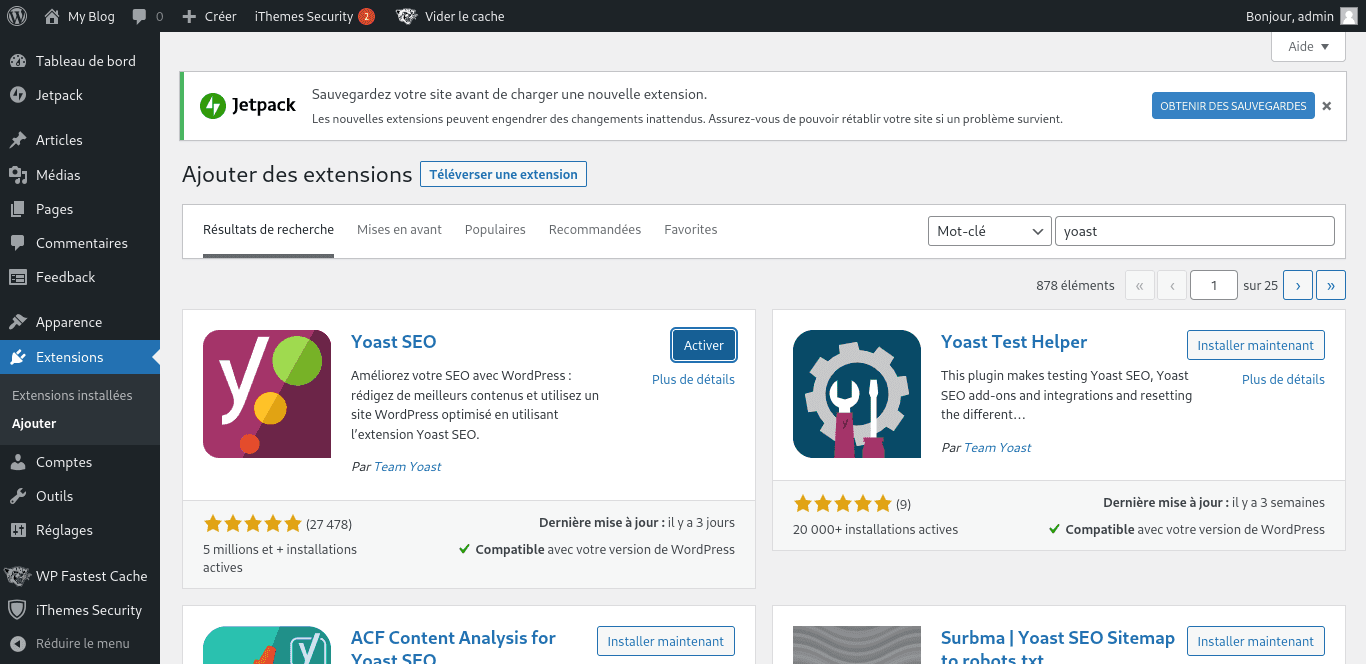Click the Yoast SEO plugin thumbnail
Screen dimensions: 1366x664
pyautogui.click(x=267, y=394)
